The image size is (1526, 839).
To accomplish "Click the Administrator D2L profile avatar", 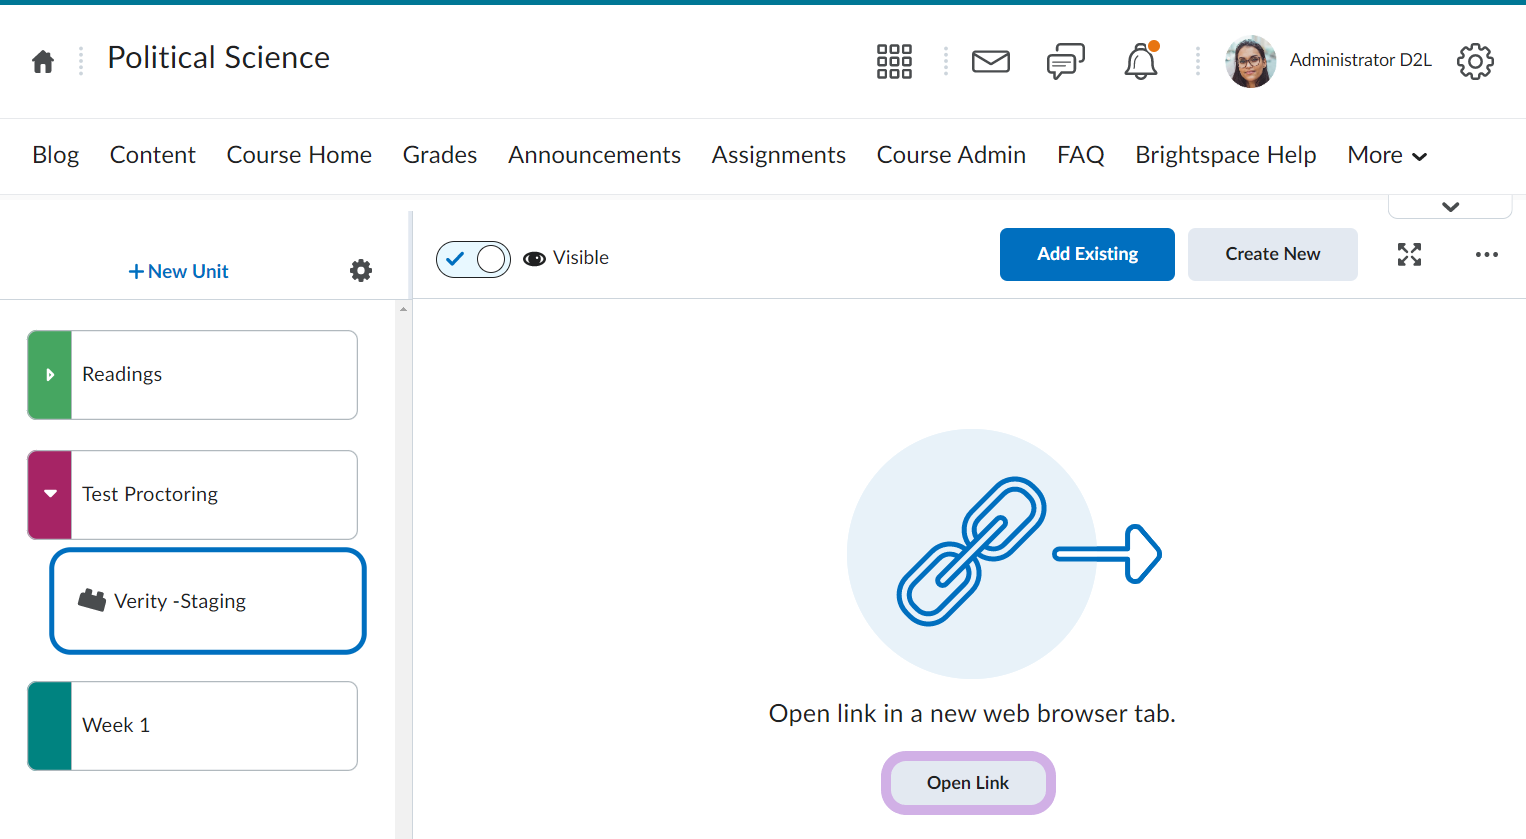I will pos(1251,61).
